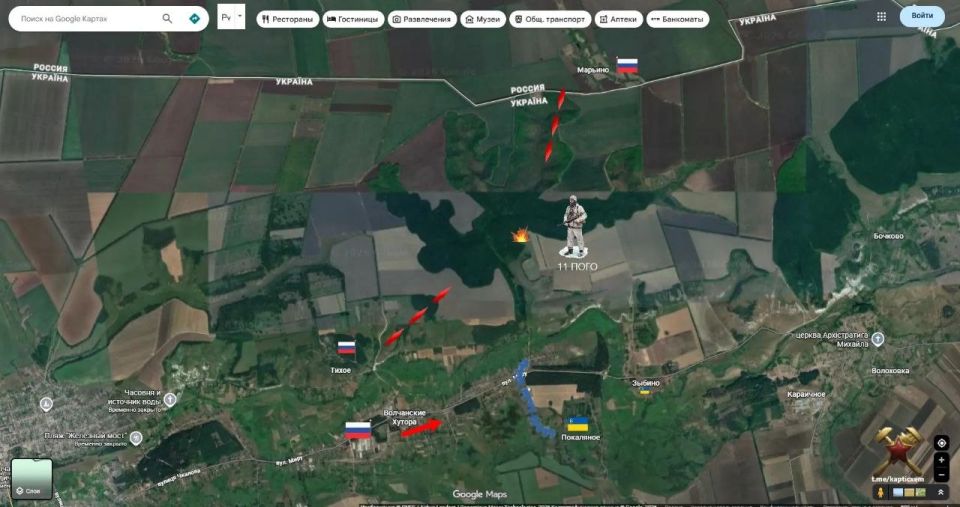Screen dimensions: 960x507
Task: Click the church Архистратига Михаила marker
Action: [877, 339]
